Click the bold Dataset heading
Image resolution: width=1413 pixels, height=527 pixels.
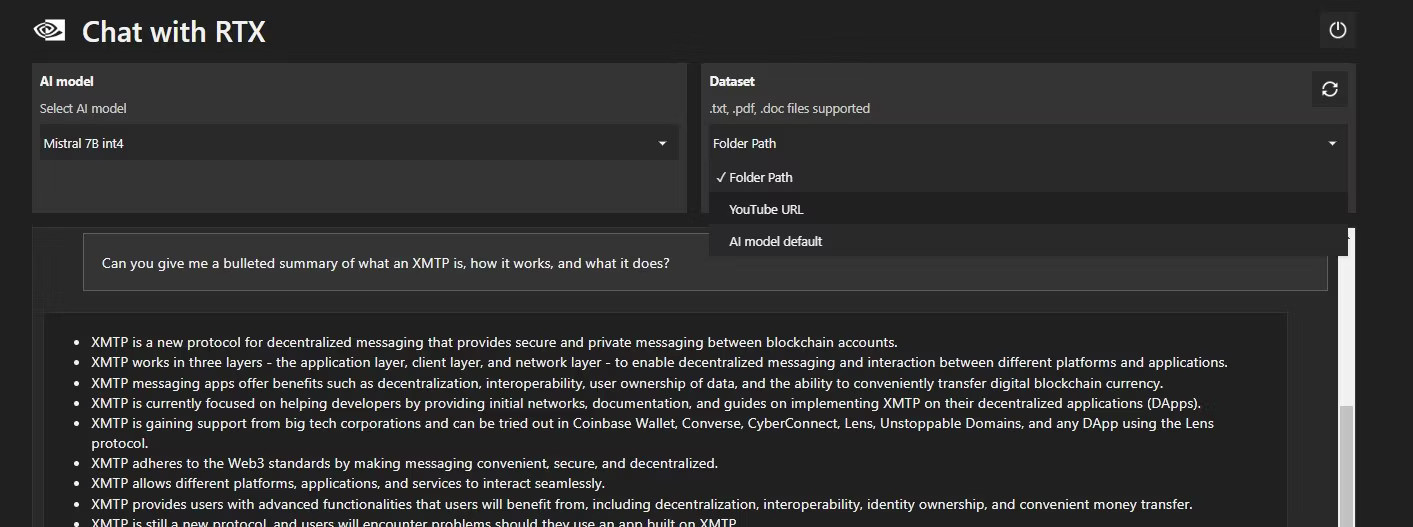(x=732, y=81)
